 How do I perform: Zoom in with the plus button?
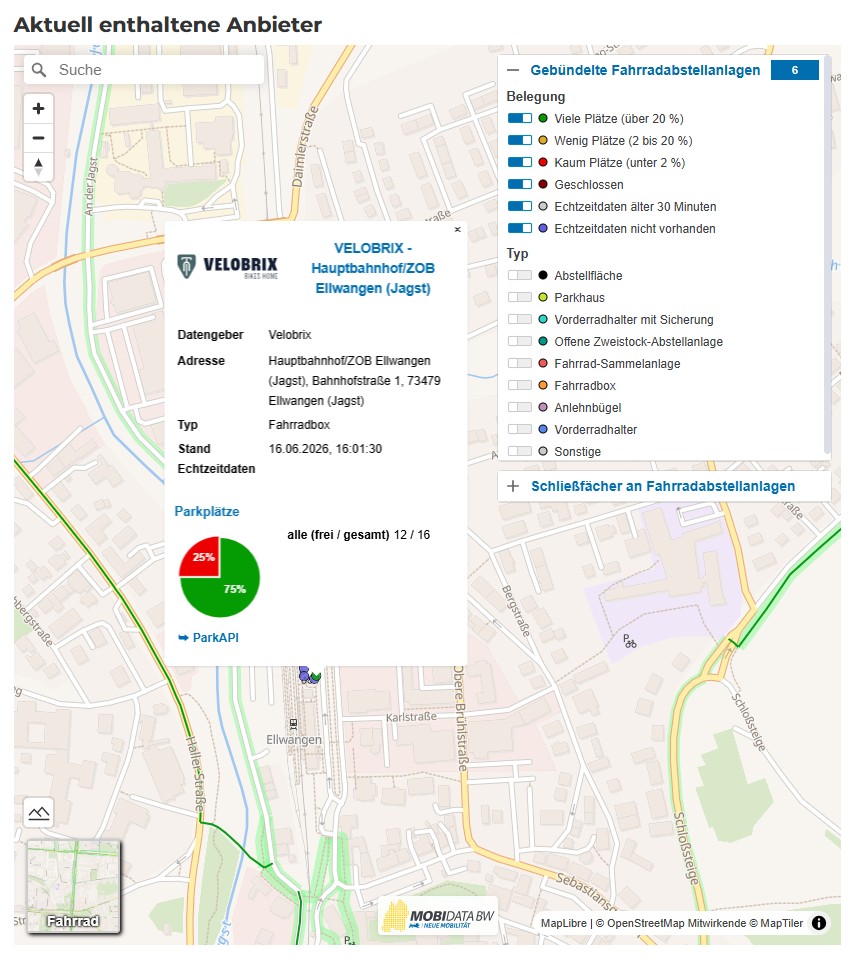(x=38, y=109)
